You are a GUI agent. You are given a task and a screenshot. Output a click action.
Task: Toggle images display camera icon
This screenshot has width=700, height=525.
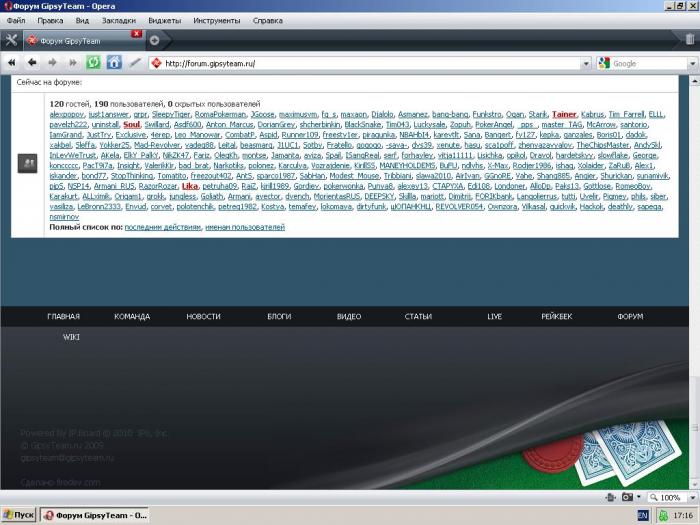(627, 497)
